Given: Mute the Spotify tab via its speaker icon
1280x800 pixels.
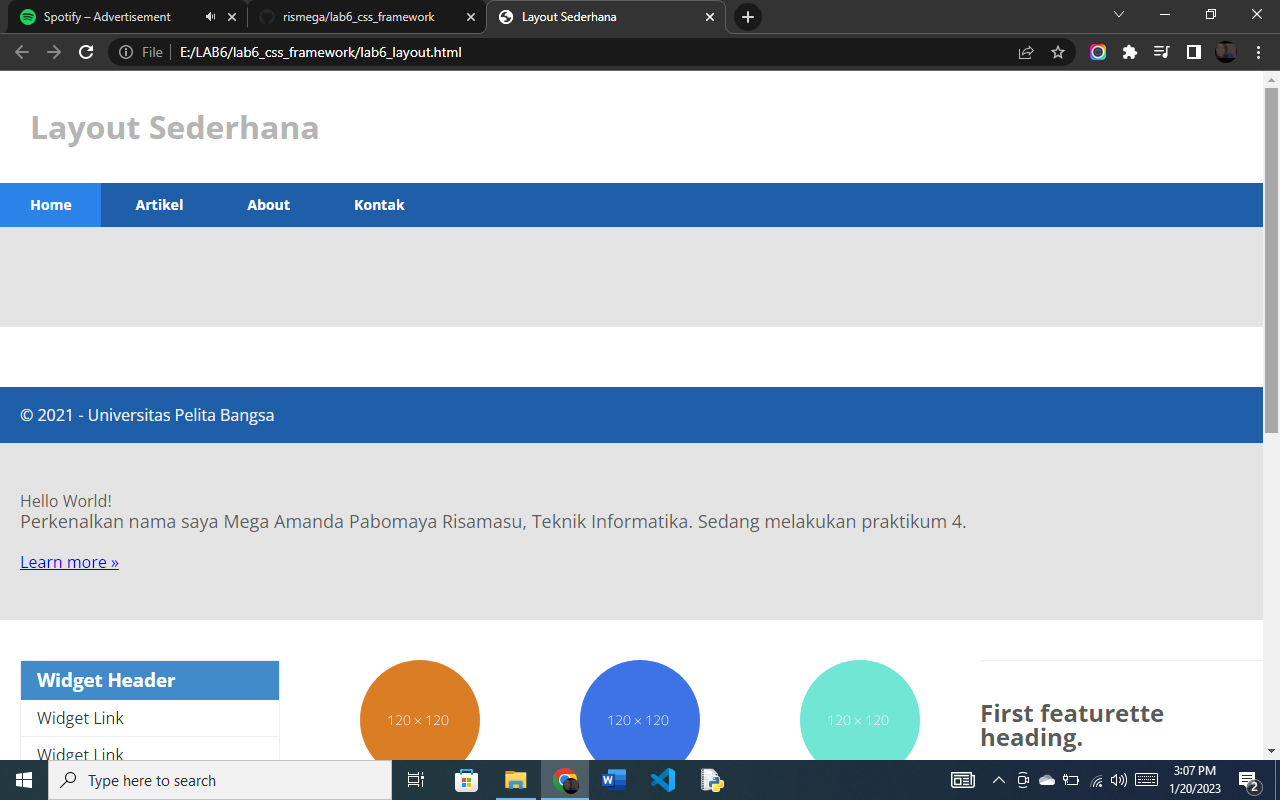Looking at the screenshot, I should tap(208, 16).
